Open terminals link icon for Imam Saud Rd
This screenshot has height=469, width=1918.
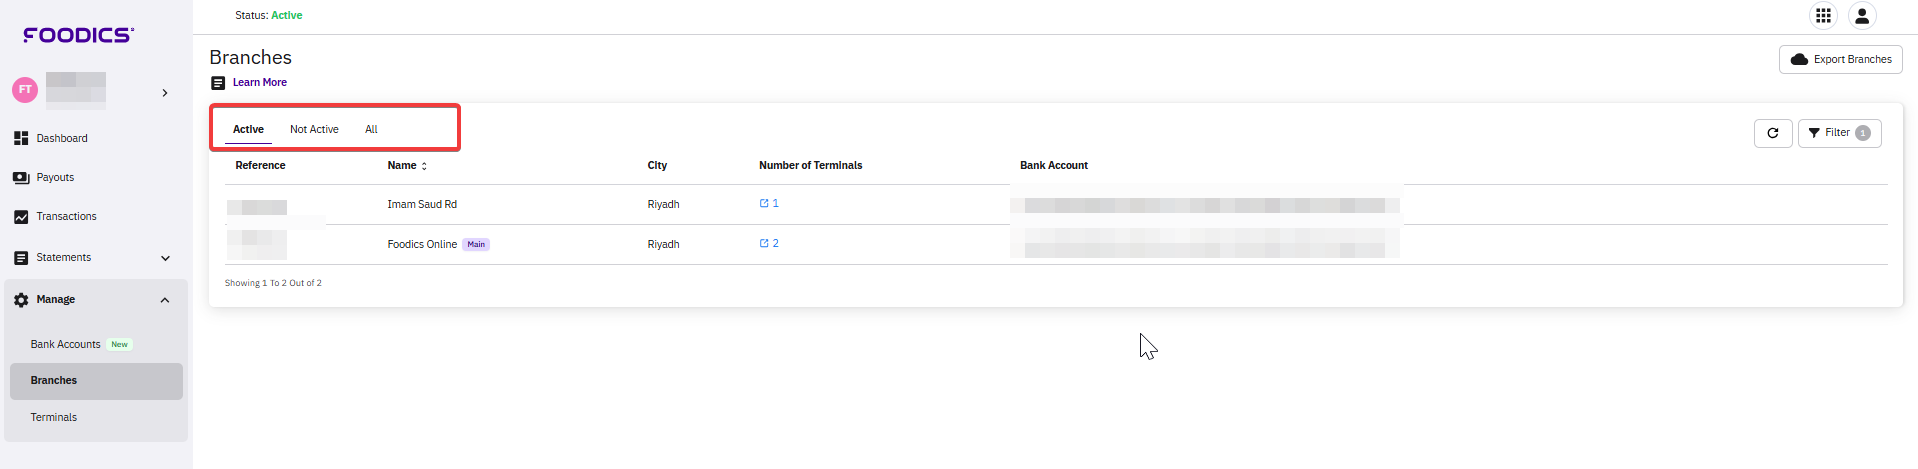[764, 204]
